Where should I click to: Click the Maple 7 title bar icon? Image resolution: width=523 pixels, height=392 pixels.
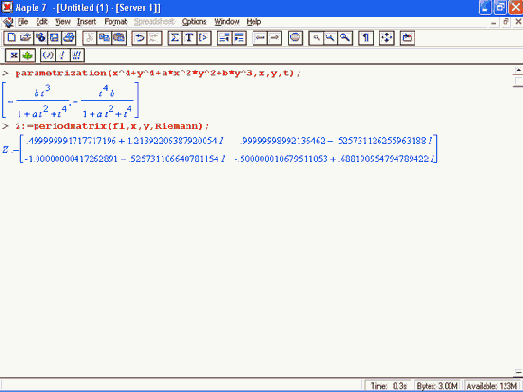7,7
